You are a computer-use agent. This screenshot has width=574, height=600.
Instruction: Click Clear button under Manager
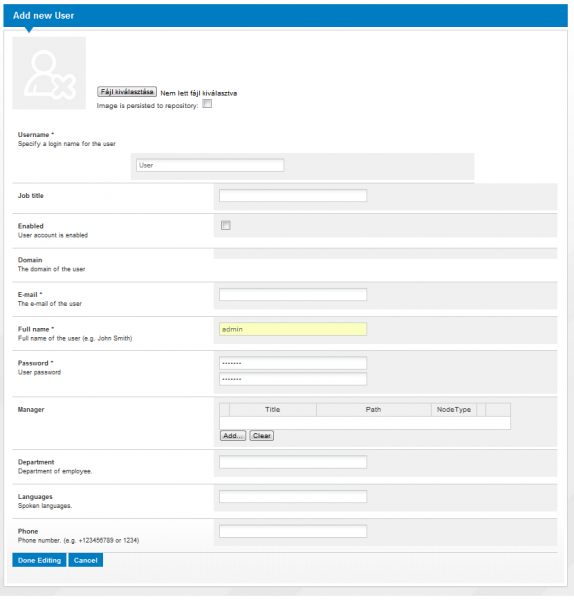(x=262, y=435)
